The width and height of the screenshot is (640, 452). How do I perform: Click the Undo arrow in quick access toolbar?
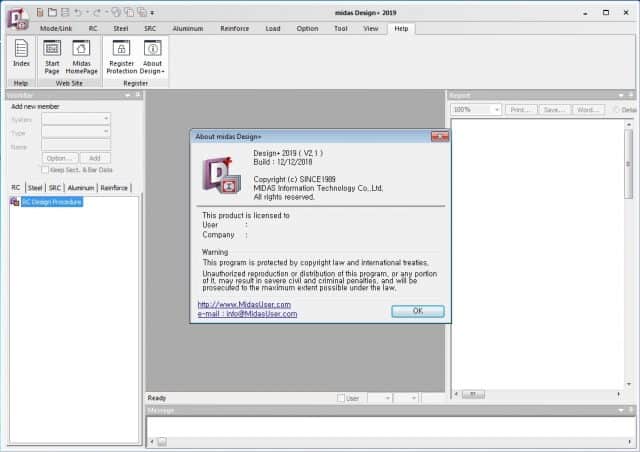tap(78, 12)
